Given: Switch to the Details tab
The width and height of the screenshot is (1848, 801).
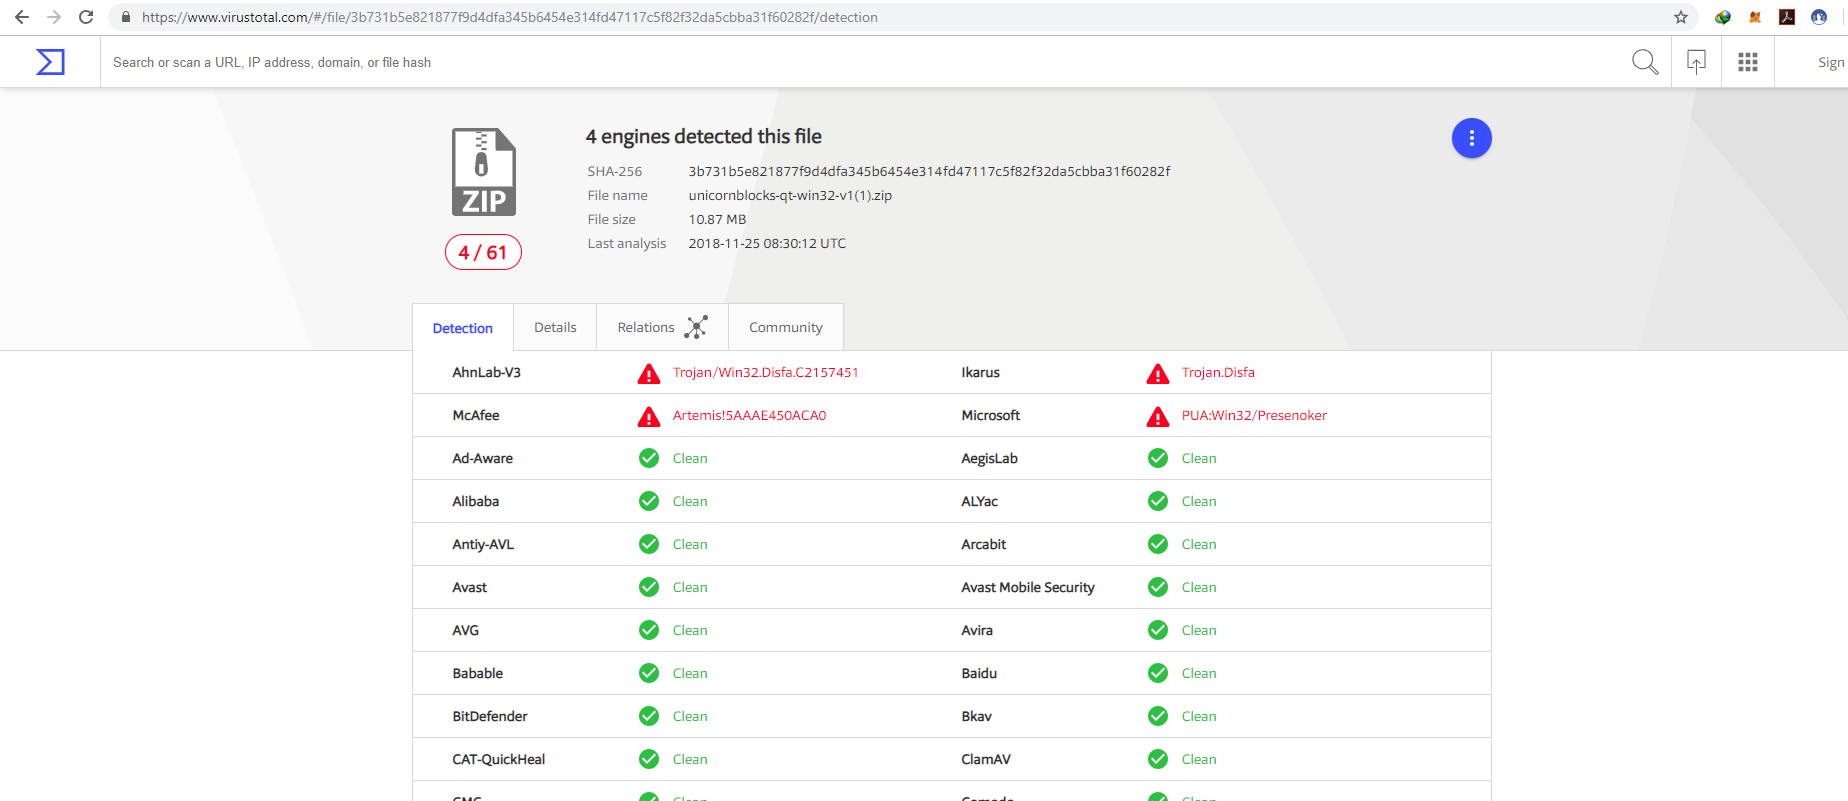Looking at the screenshot, I should (555, 327).
